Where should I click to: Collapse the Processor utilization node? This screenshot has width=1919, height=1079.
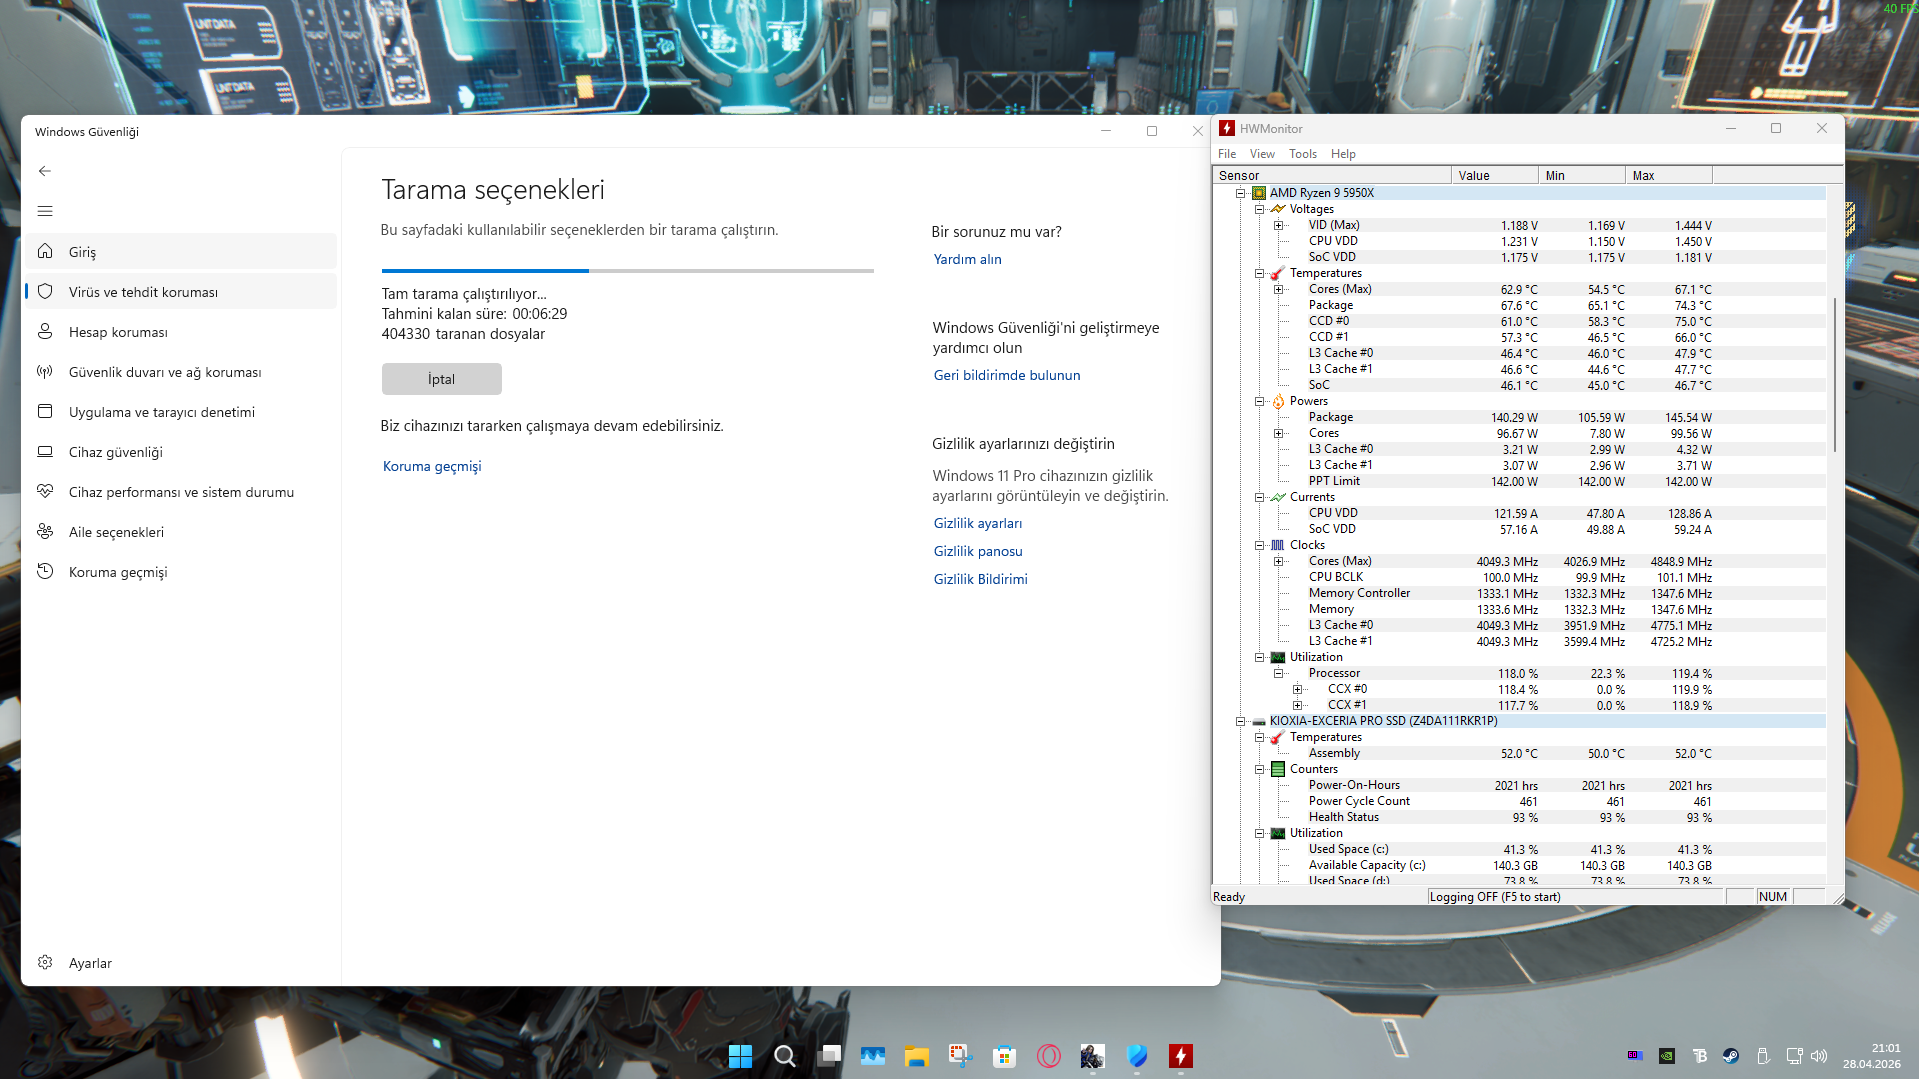pyautogui.click(x=1279, y=673)
